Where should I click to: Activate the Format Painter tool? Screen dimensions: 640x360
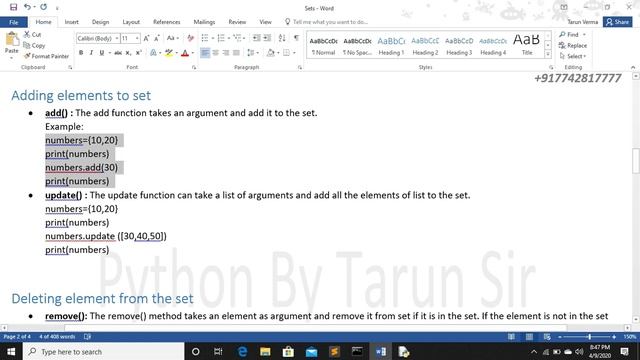click(x=46, y=56)
